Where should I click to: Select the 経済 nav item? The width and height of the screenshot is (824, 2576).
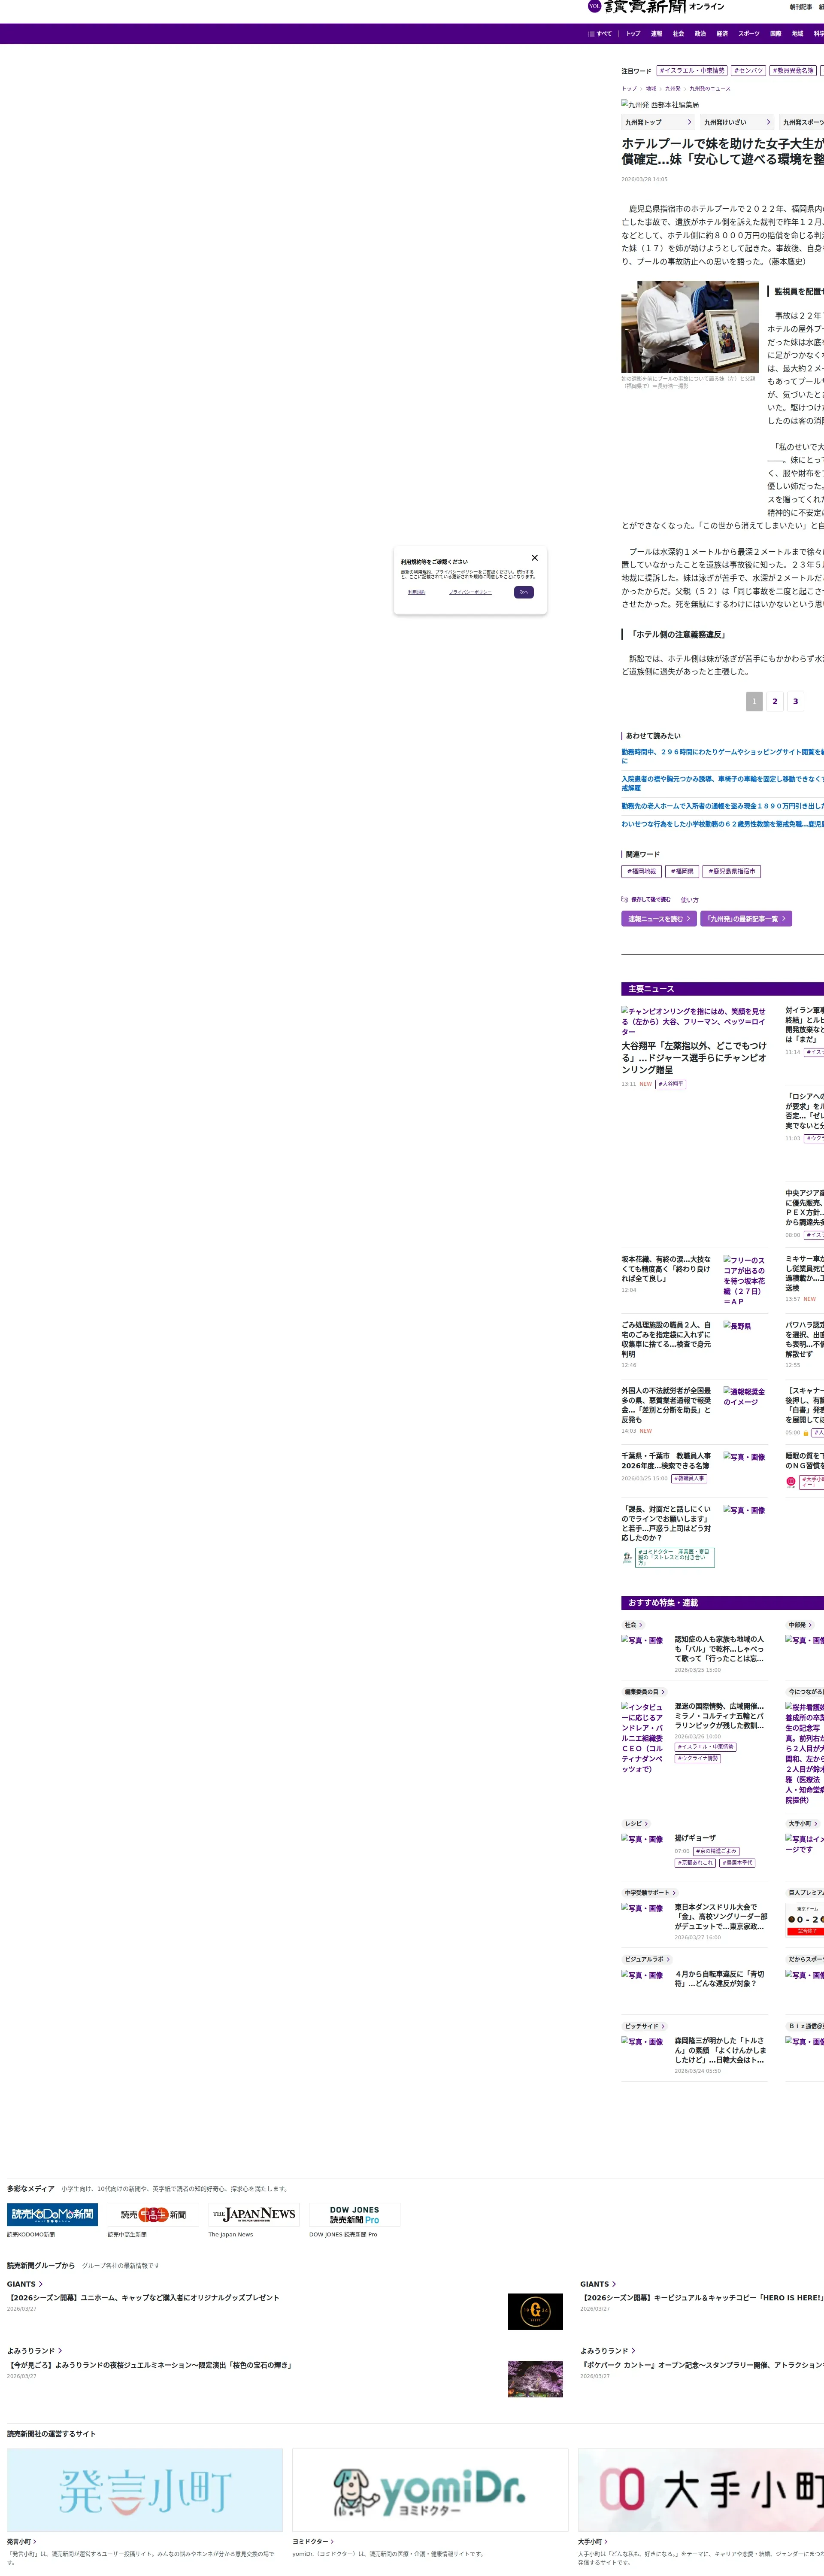pyautogui.click(x=722, y=34)
